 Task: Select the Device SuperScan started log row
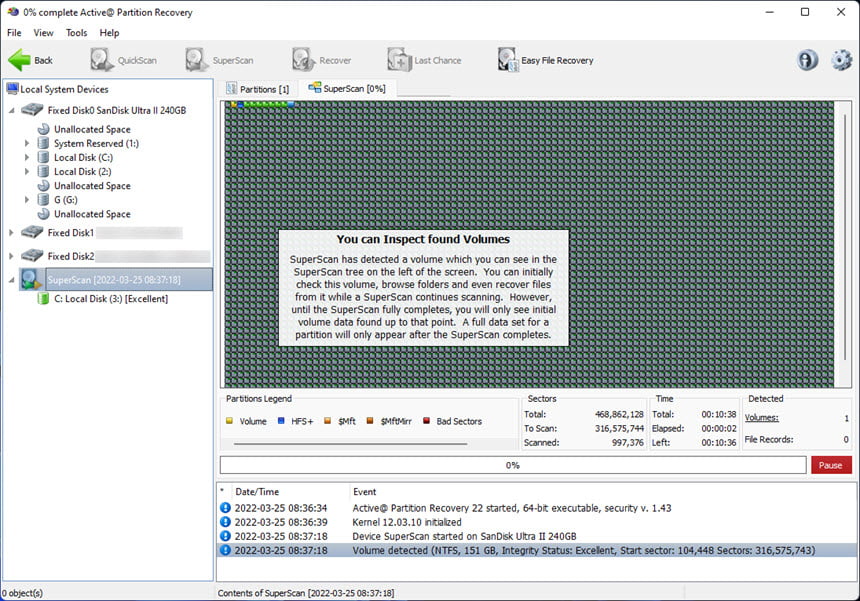coord(536,536)
